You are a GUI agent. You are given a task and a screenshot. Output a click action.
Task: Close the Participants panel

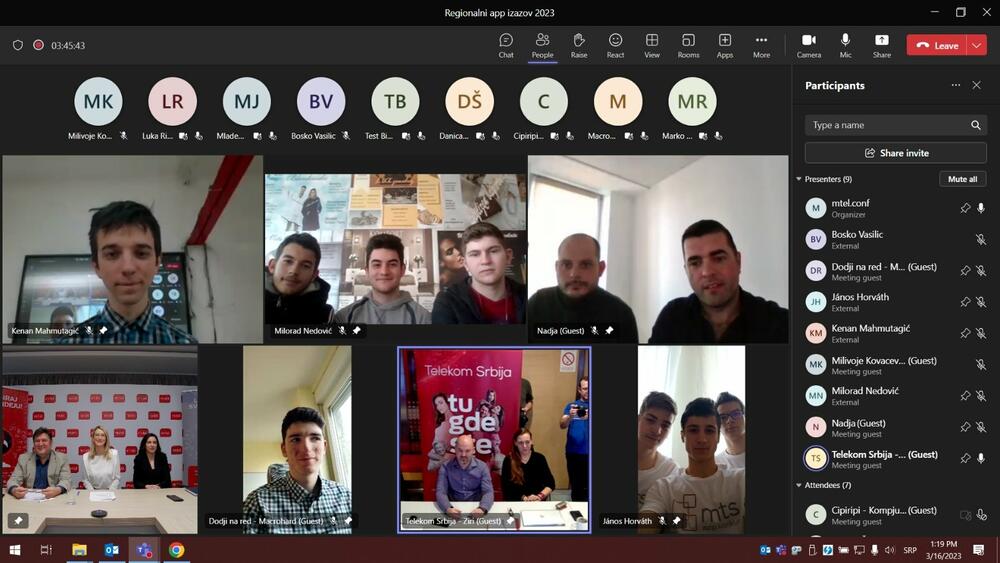click(977, 86)
